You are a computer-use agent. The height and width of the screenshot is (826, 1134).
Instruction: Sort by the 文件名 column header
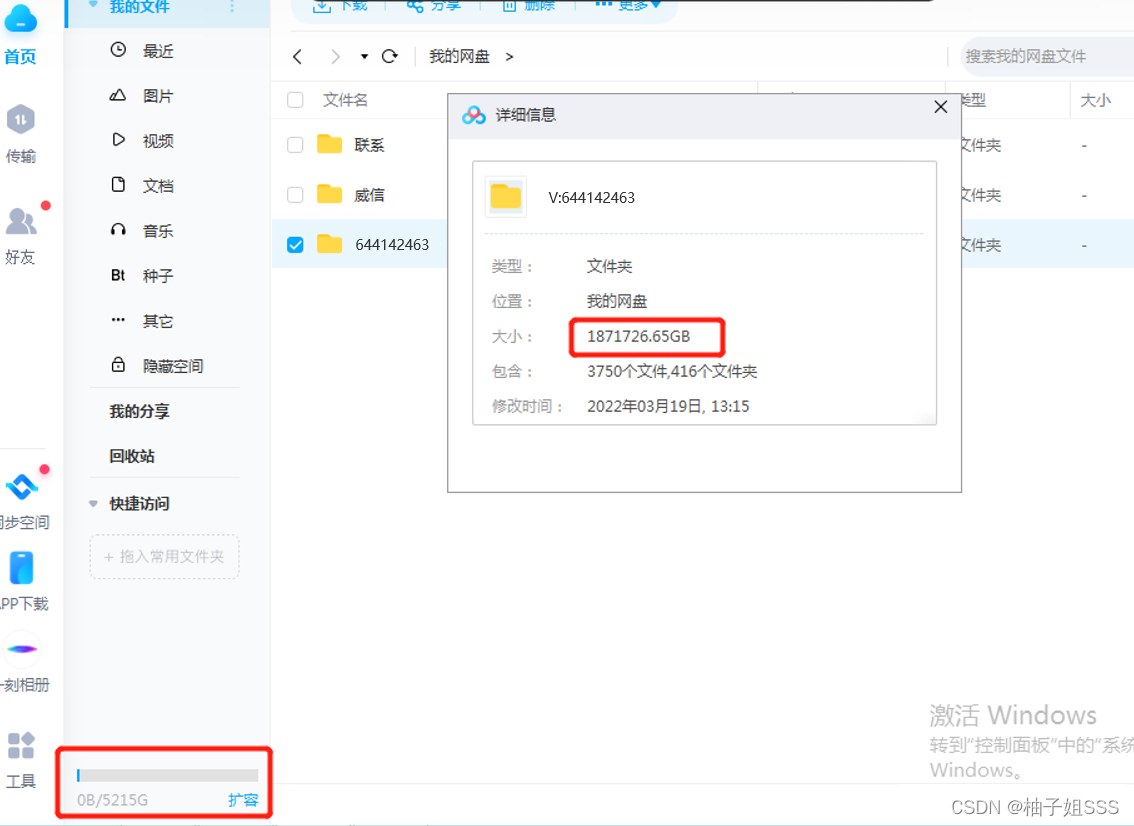[345, 100]
